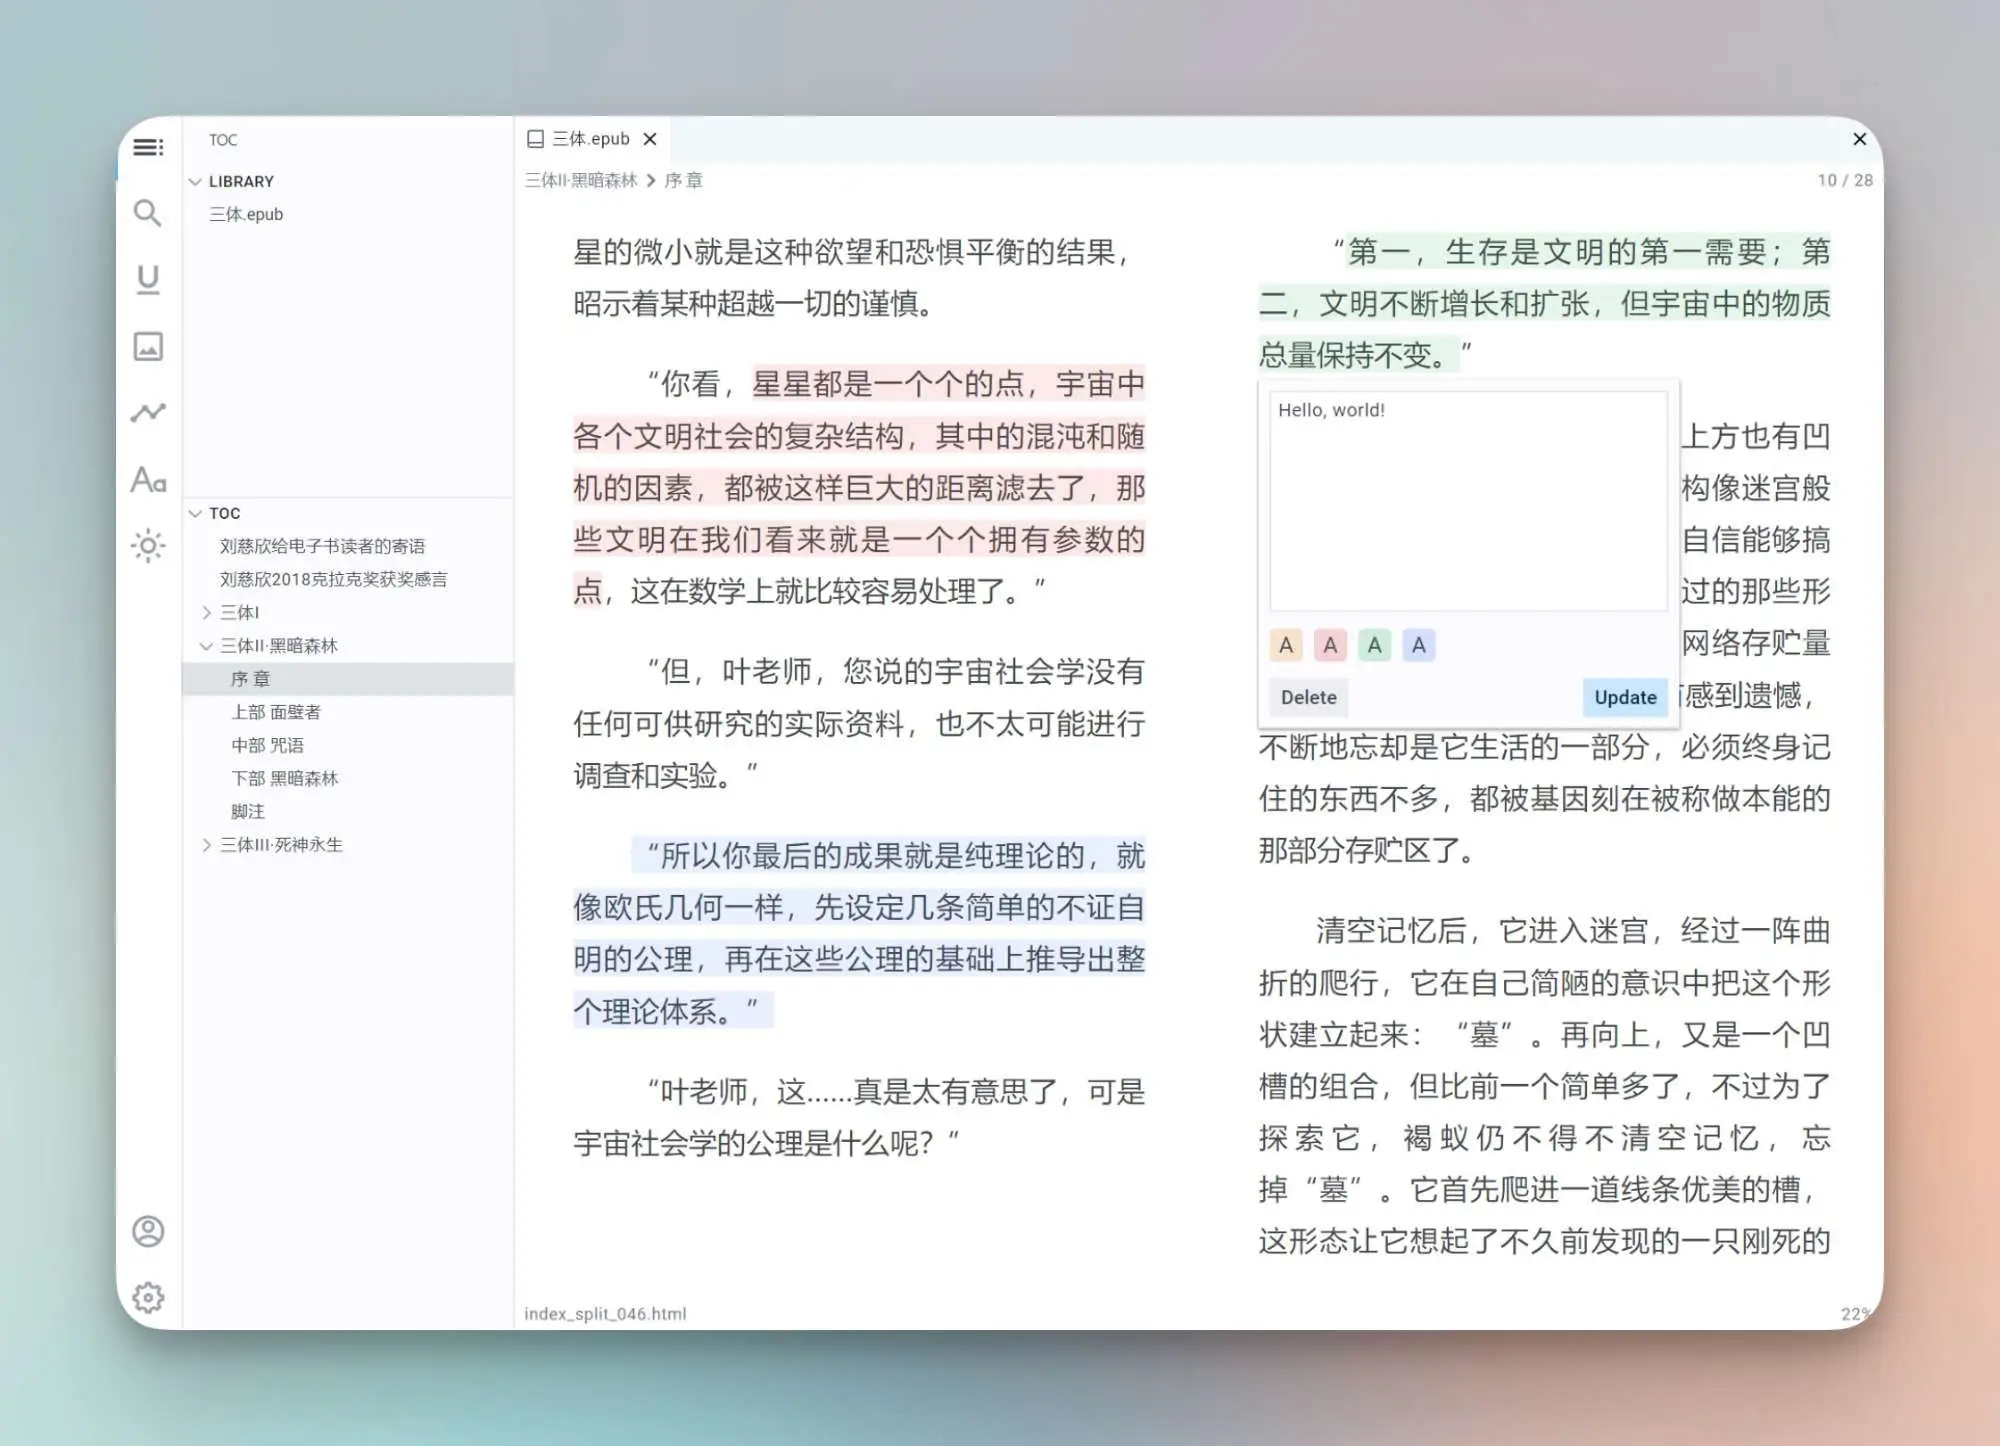2000x1446 pixels.
Task: Open typography settings with Aa icon
Action: (148, 481)
